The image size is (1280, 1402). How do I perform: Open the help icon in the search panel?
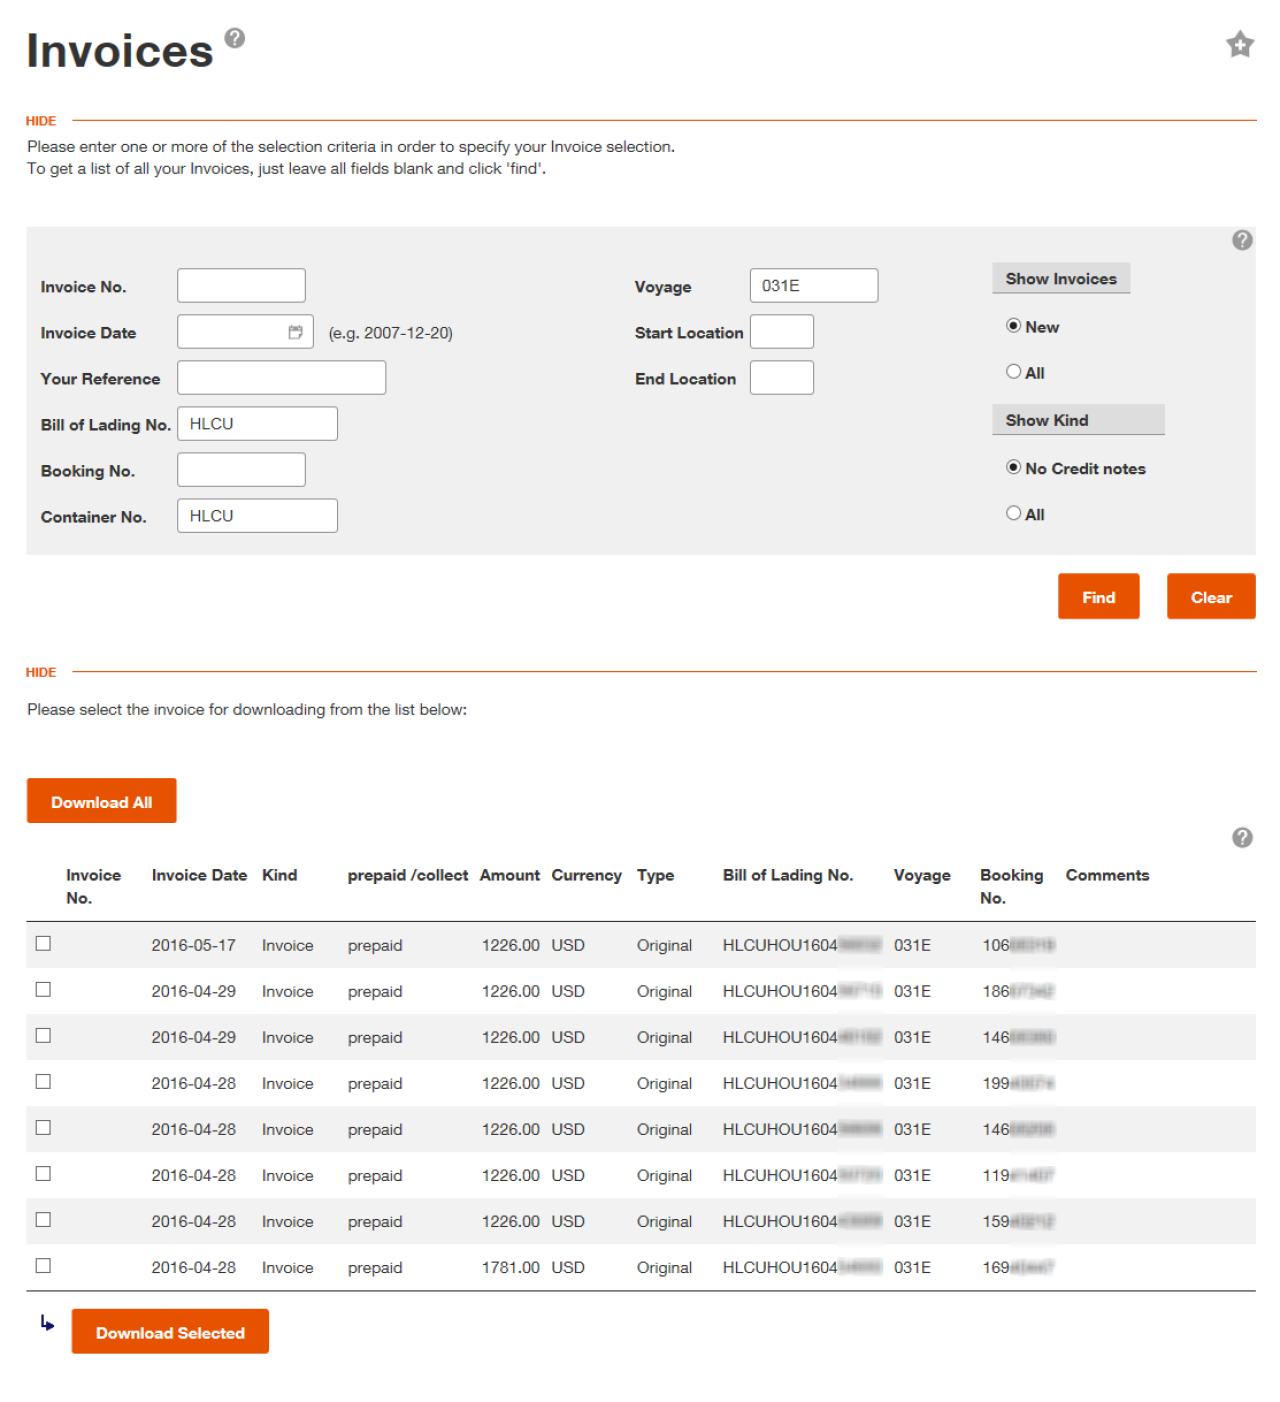coord(1241,240)
